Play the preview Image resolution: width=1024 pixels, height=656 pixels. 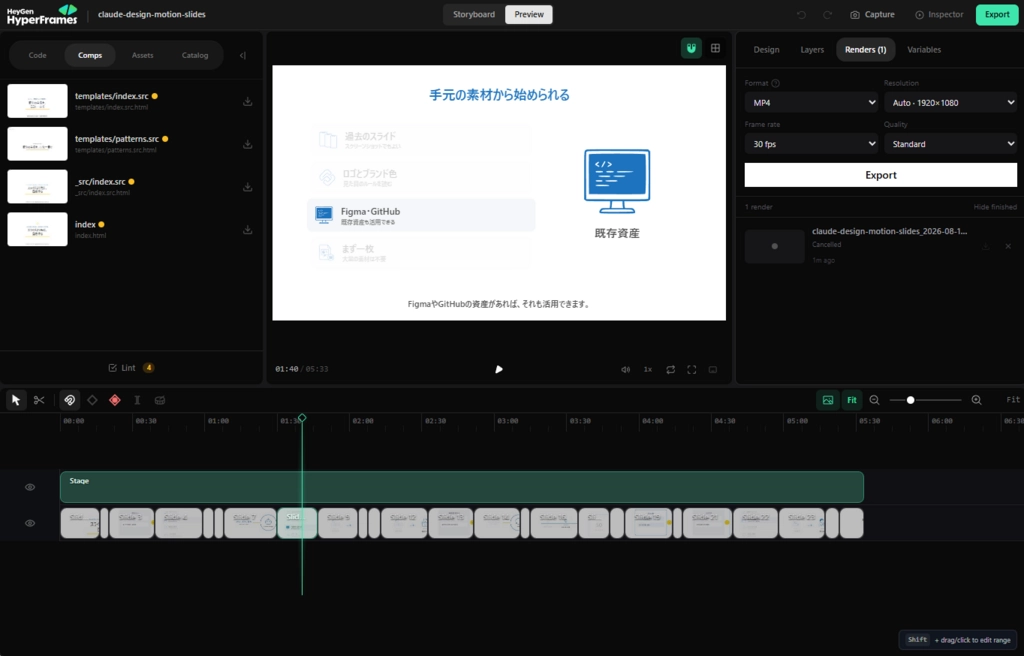click(499, 369)
